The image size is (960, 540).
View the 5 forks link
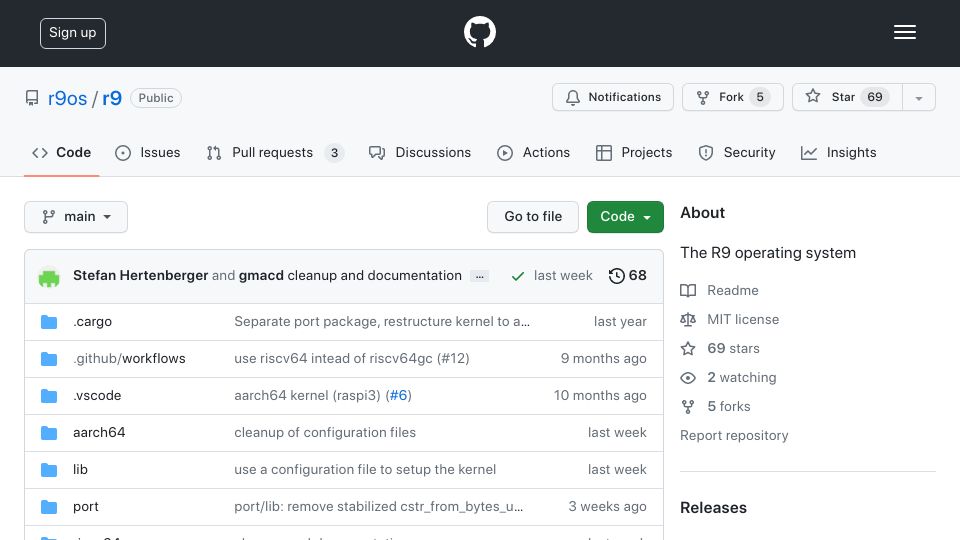[715, 407]
